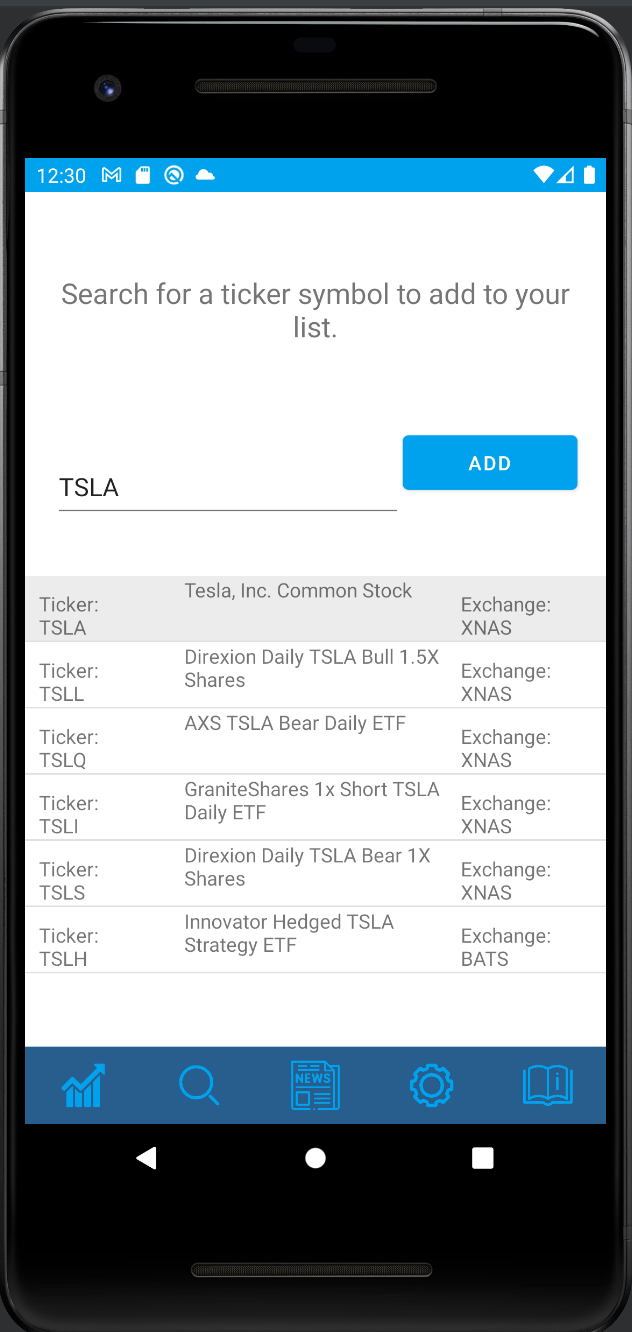Tap the Recent Apps square button
This screenshot has height=1332, width=632.
[483, 1158]
